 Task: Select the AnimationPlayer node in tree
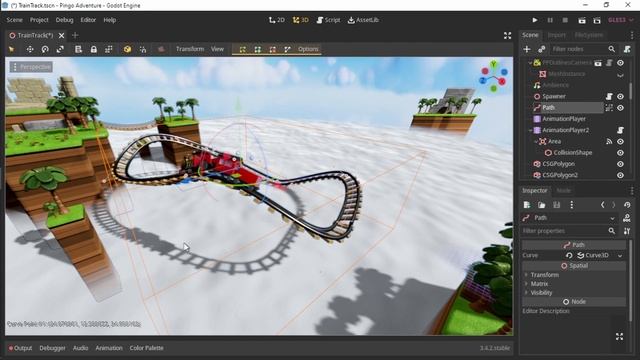564,119
